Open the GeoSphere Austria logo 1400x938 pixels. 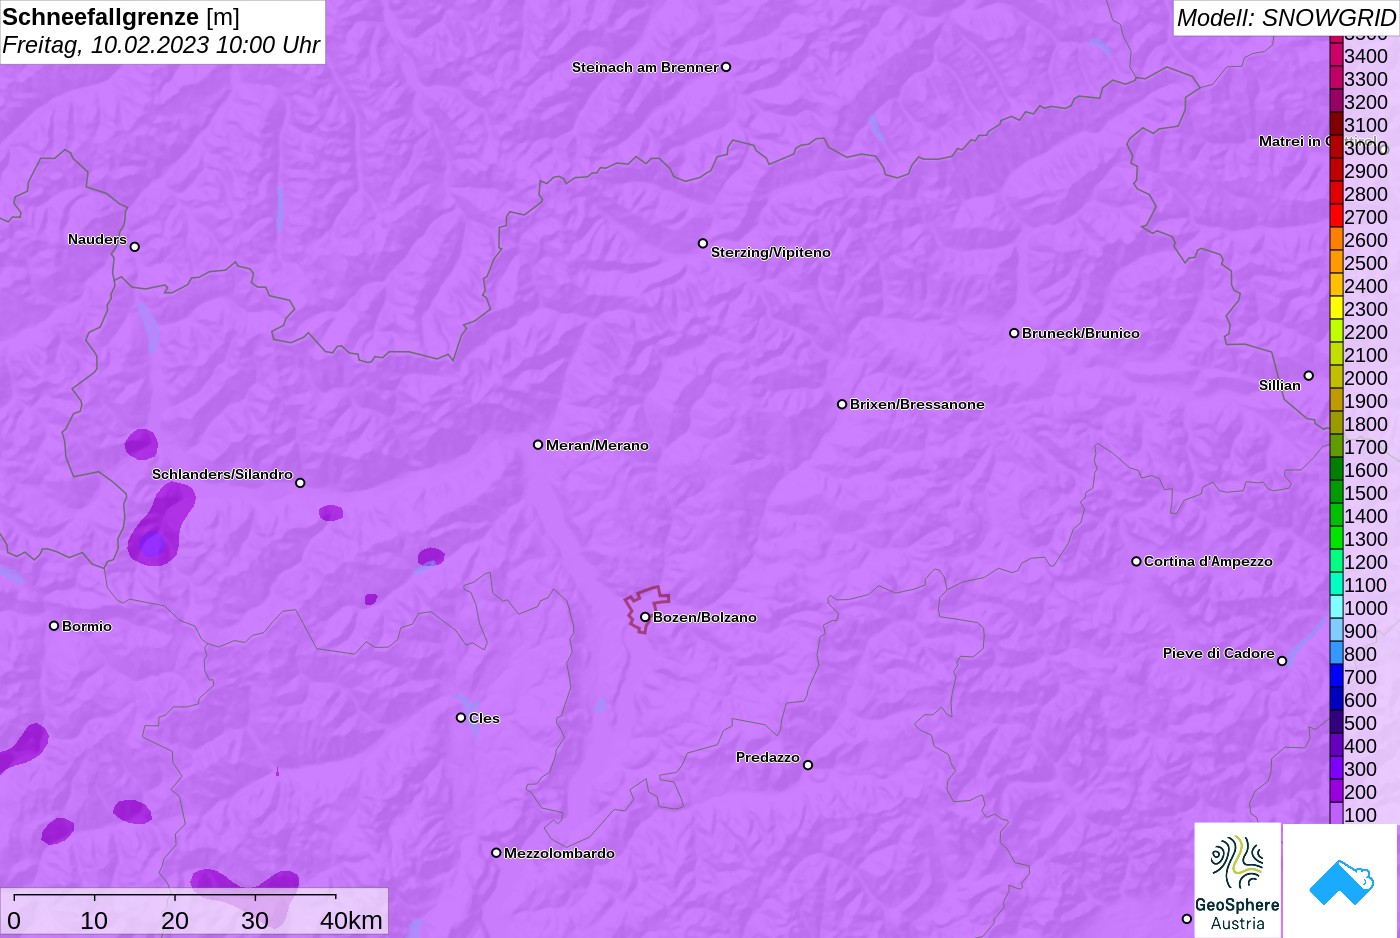tap(1238, 881)
